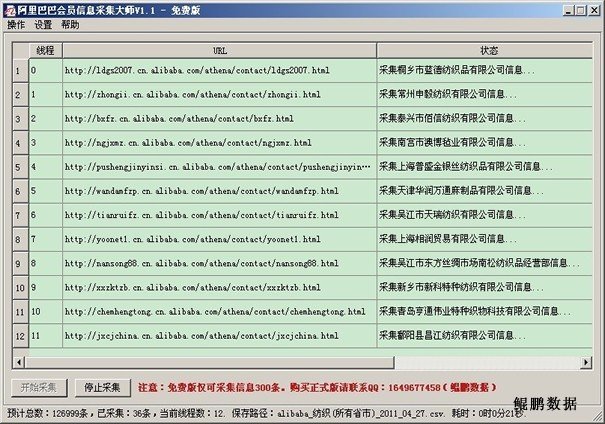Click status 采集南宫市澳博毡业有限公司信息
This screenshot has height=424, width=605.
(x=485, y=143)
